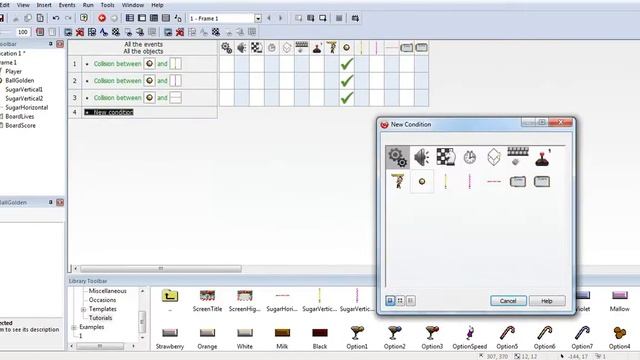Select the purple SugarVertical object in the dialog
This screenshot has width=640, height=360.
470,181
